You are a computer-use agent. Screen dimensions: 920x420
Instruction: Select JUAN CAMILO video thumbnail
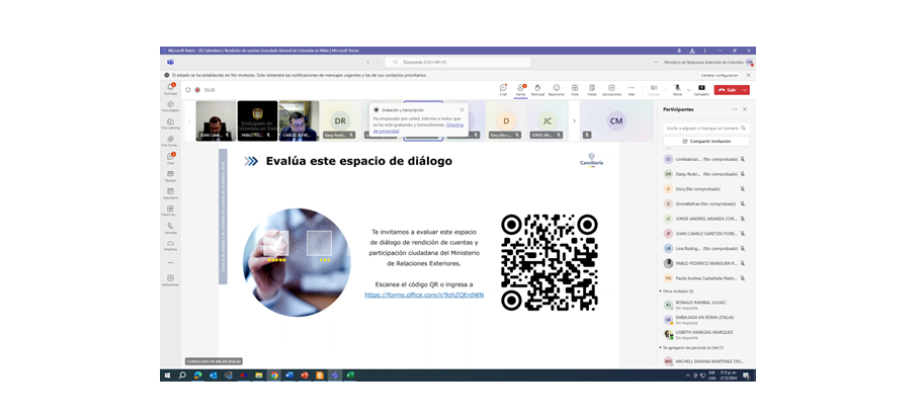(x=216, y=120)
